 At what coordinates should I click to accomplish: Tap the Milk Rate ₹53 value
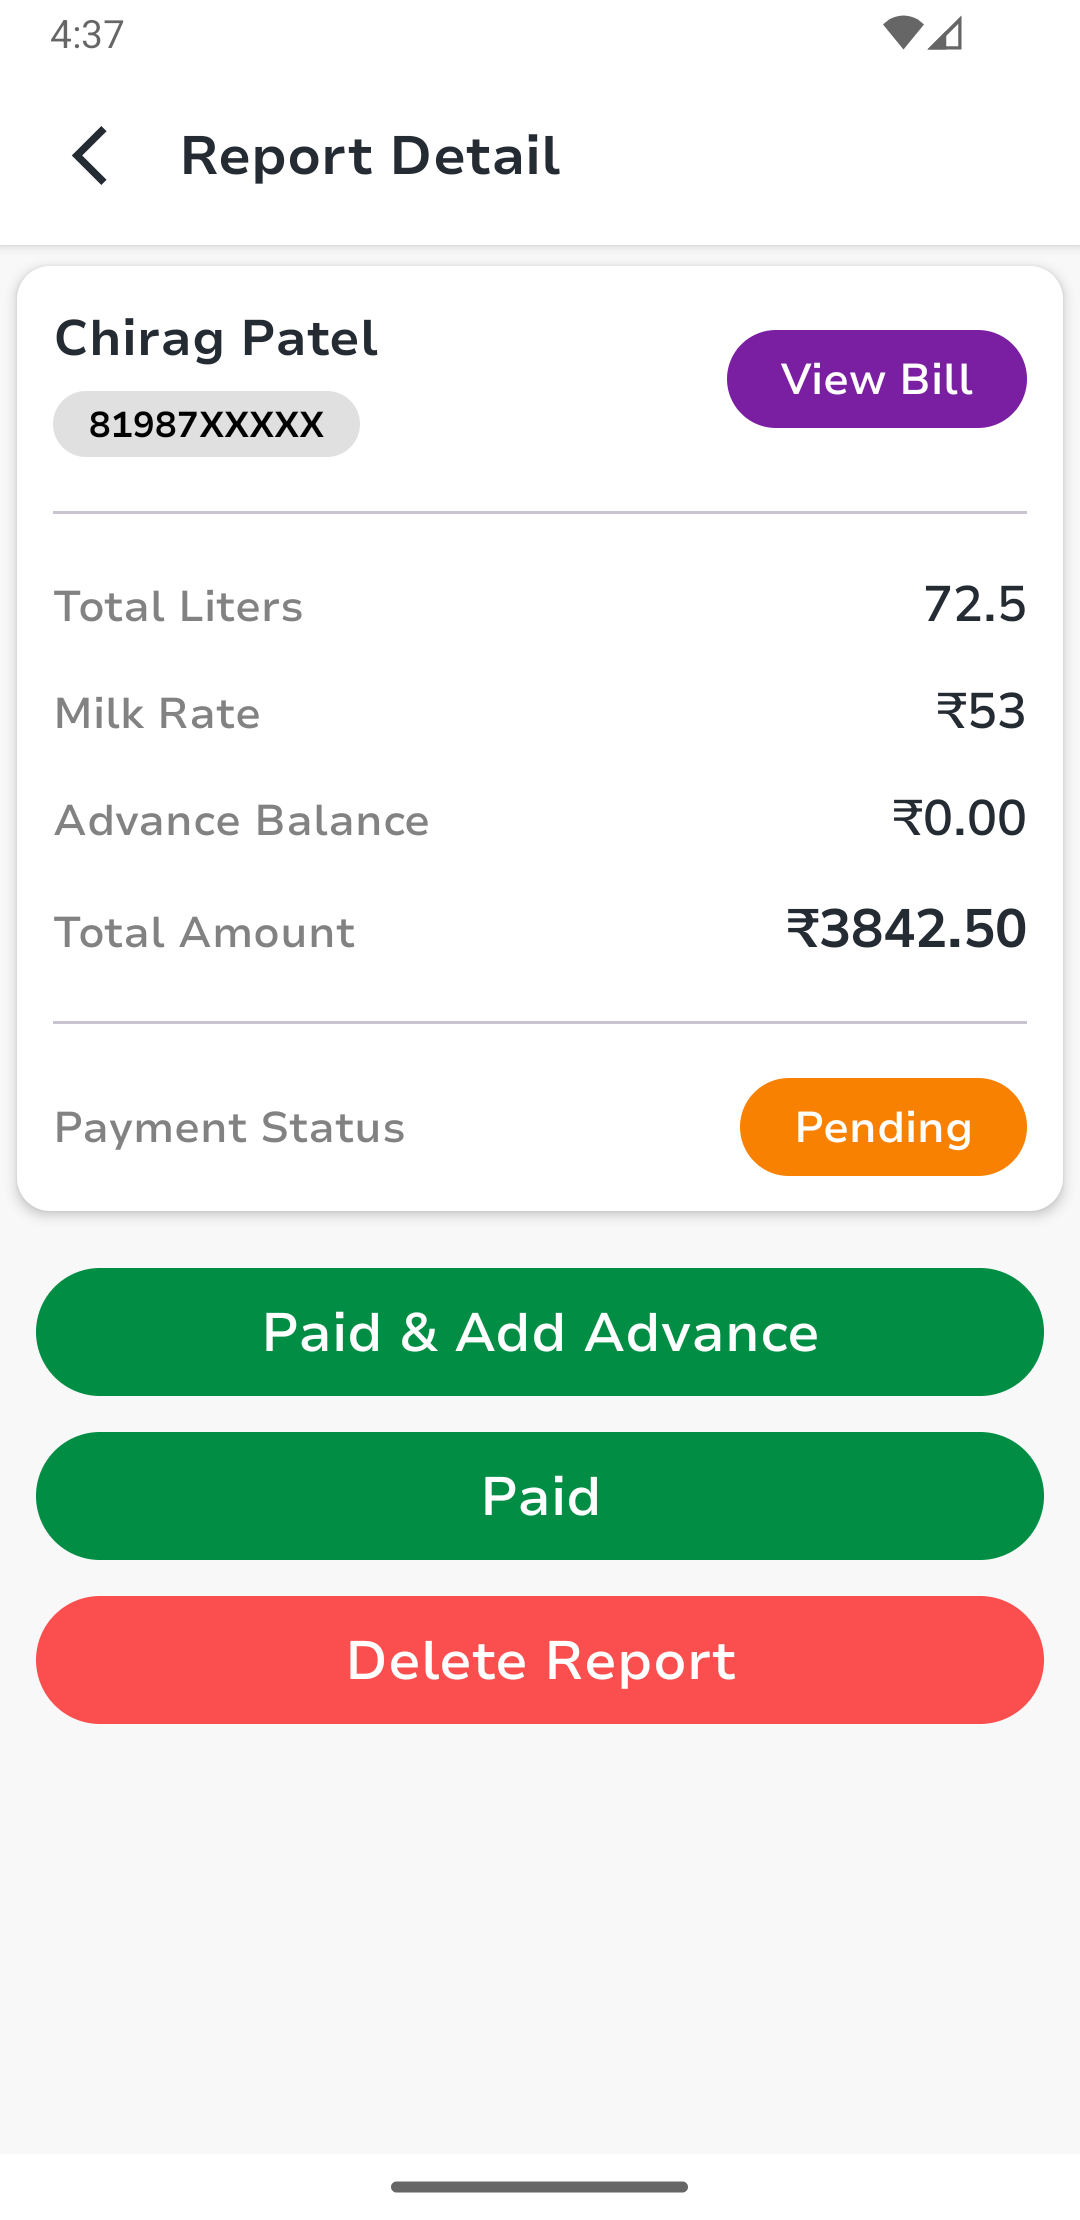(x=981, y=711)
